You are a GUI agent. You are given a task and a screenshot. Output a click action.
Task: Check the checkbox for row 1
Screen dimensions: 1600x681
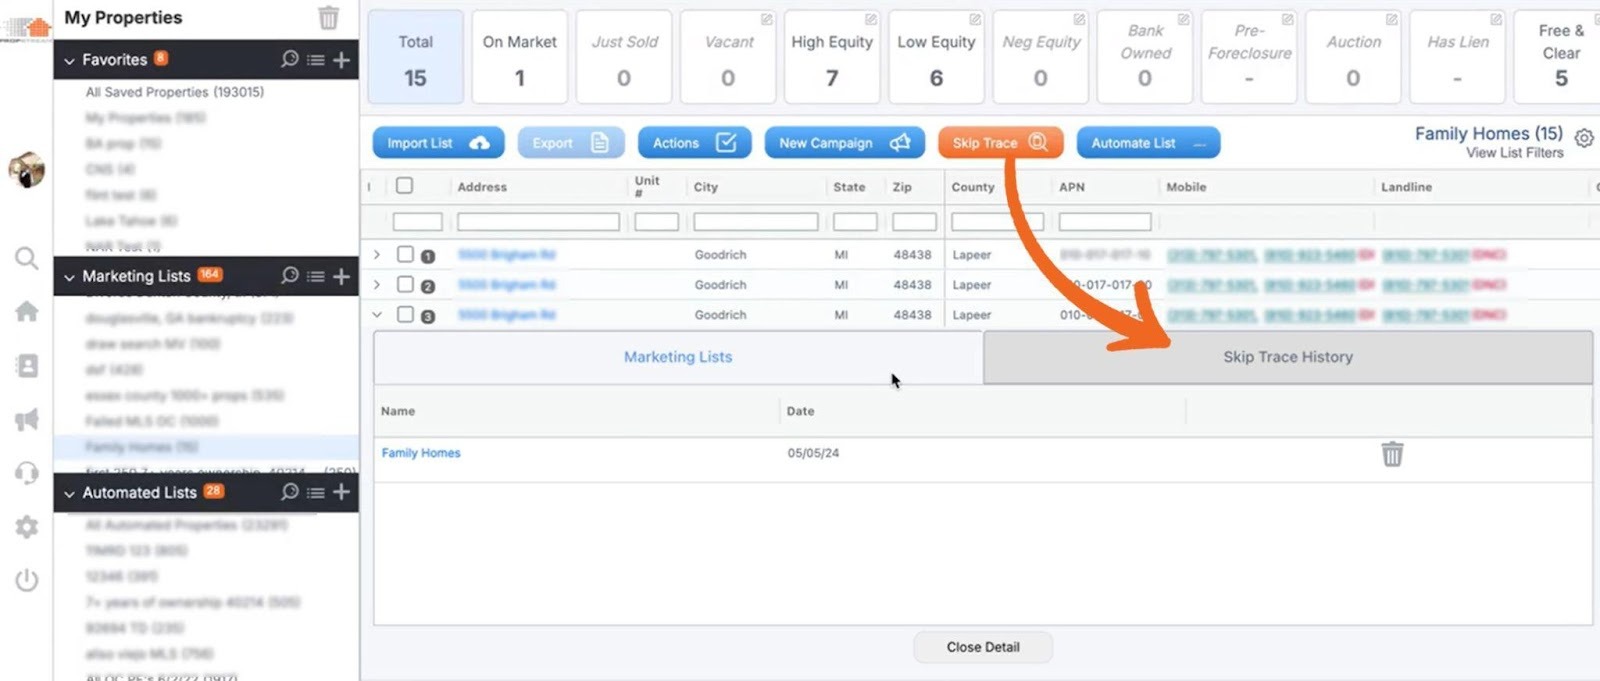click(x=405, y=255)
